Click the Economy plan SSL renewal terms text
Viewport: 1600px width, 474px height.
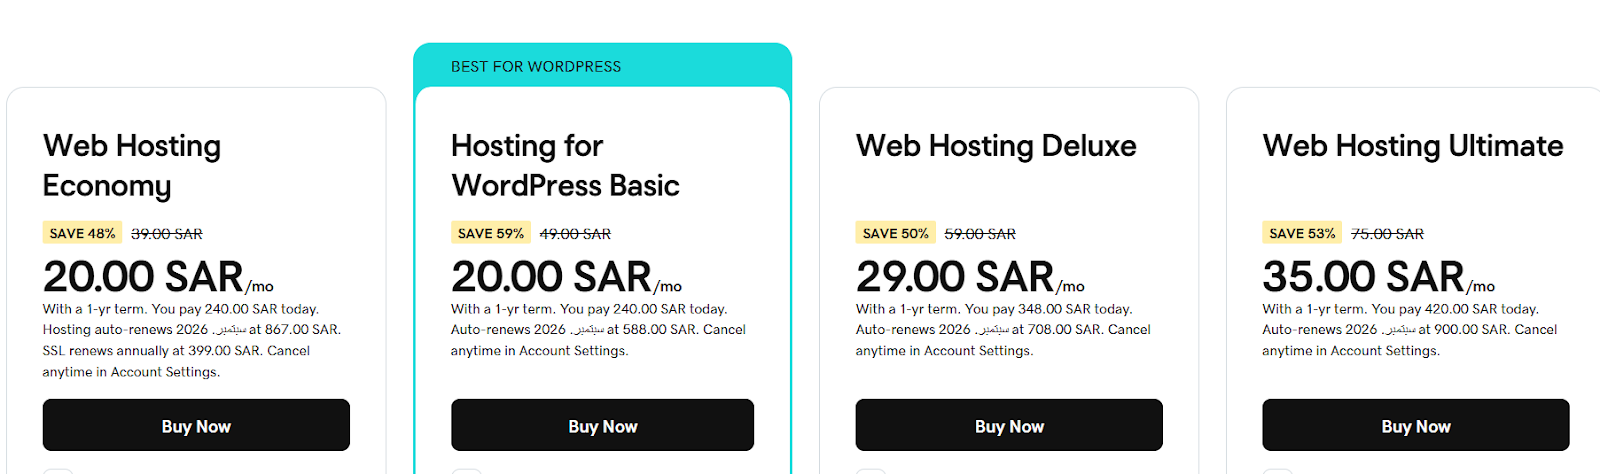tap(176, 351)
